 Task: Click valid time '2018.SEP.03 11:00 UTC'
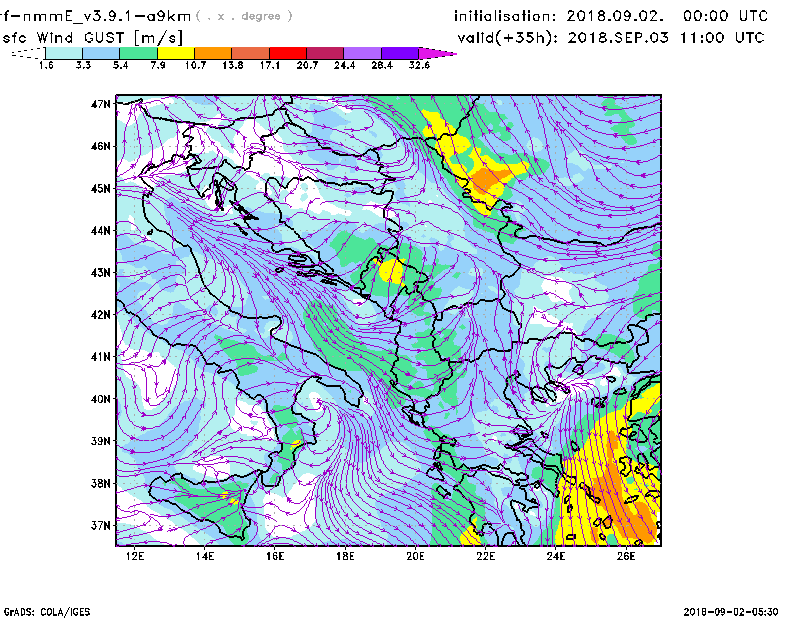[666, 38]
